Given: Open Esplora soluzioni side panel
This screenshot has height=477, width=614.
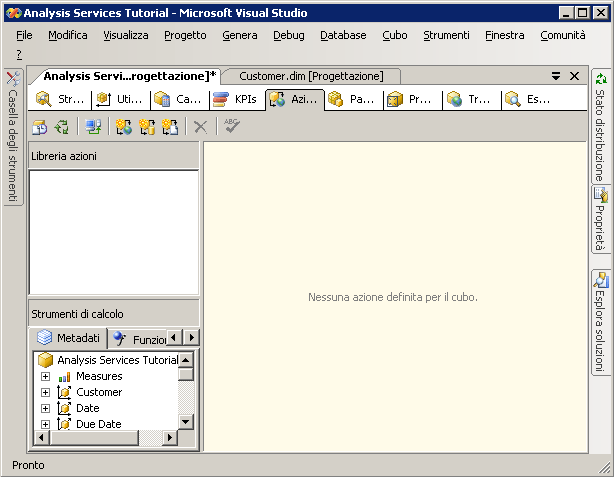Looking at the screenshot, I should pos(600,322).
